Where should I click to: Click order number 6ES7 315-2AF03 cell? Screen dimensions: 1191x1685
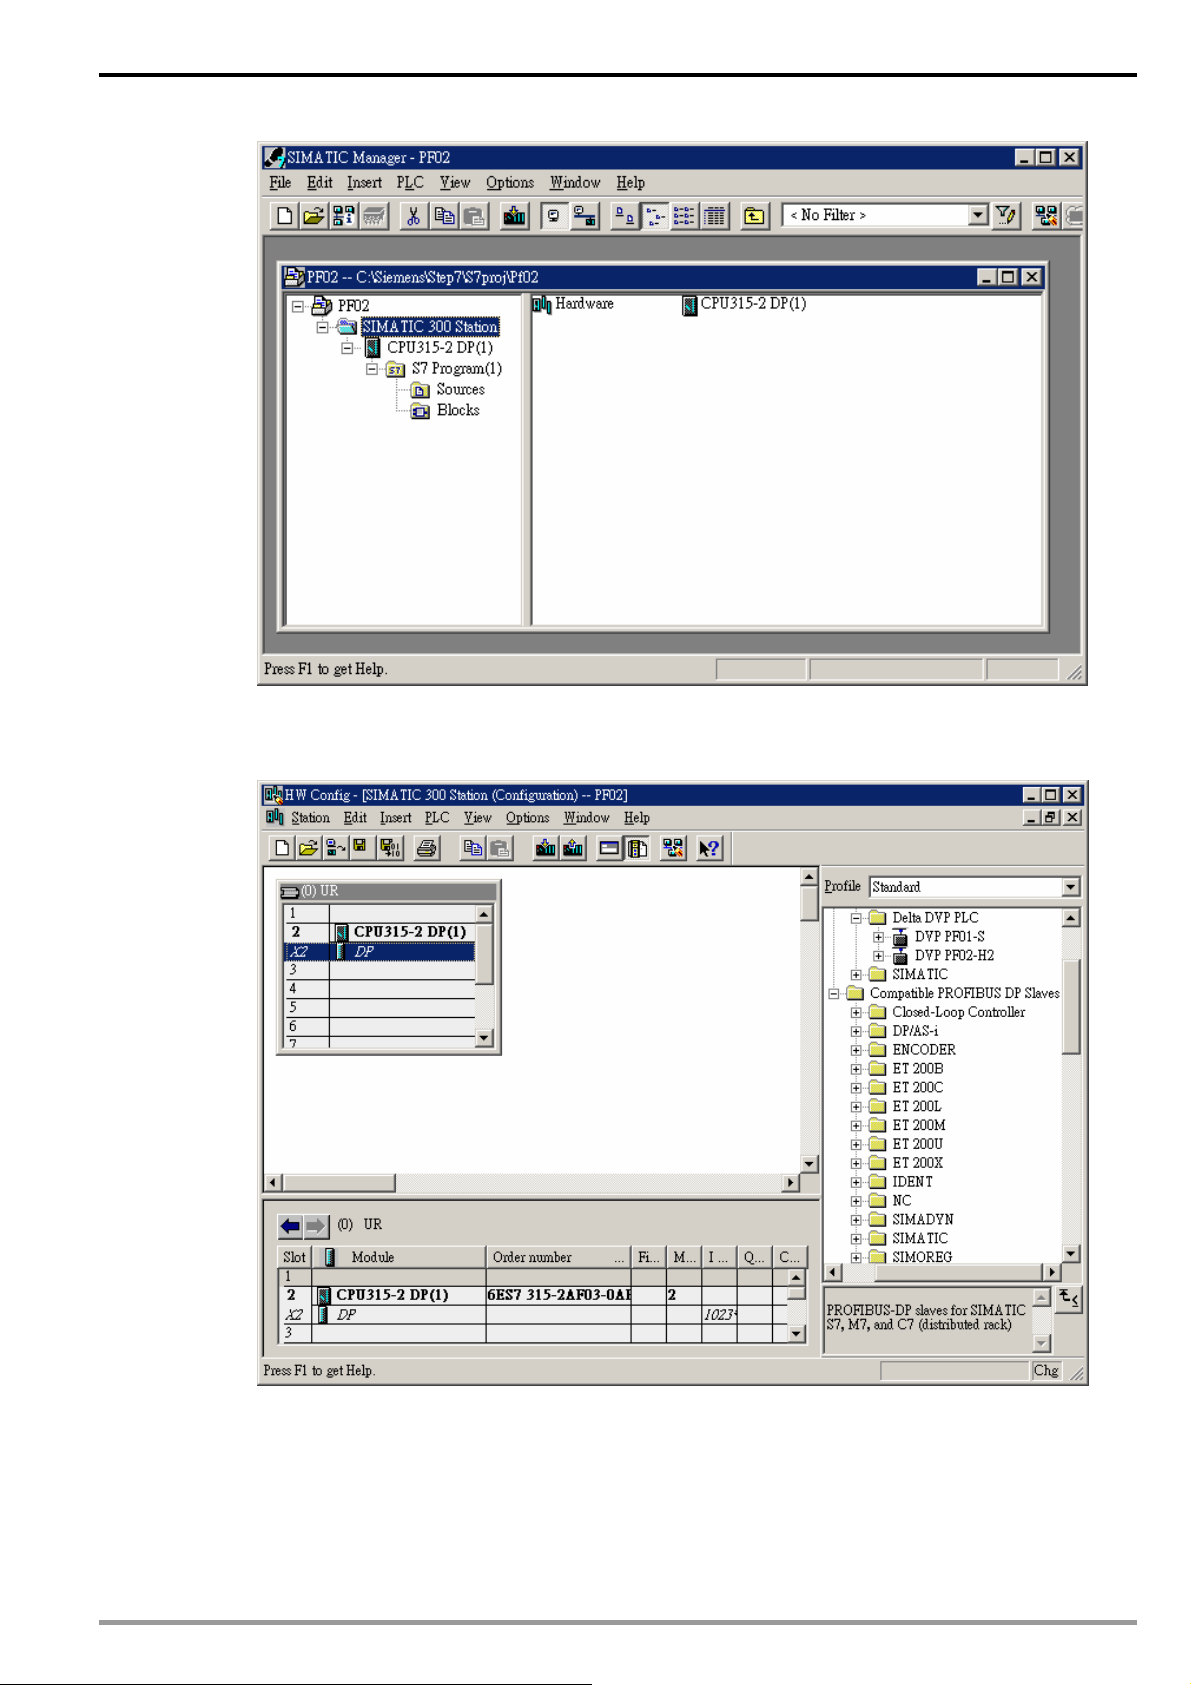[558, 1295]
